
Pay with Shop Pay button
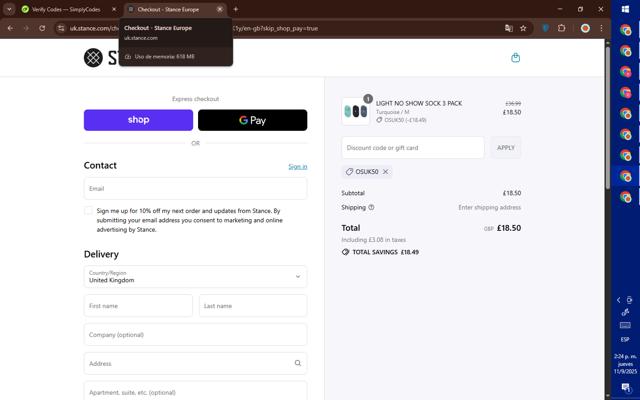pyautogui.click(x=138, y=120)
